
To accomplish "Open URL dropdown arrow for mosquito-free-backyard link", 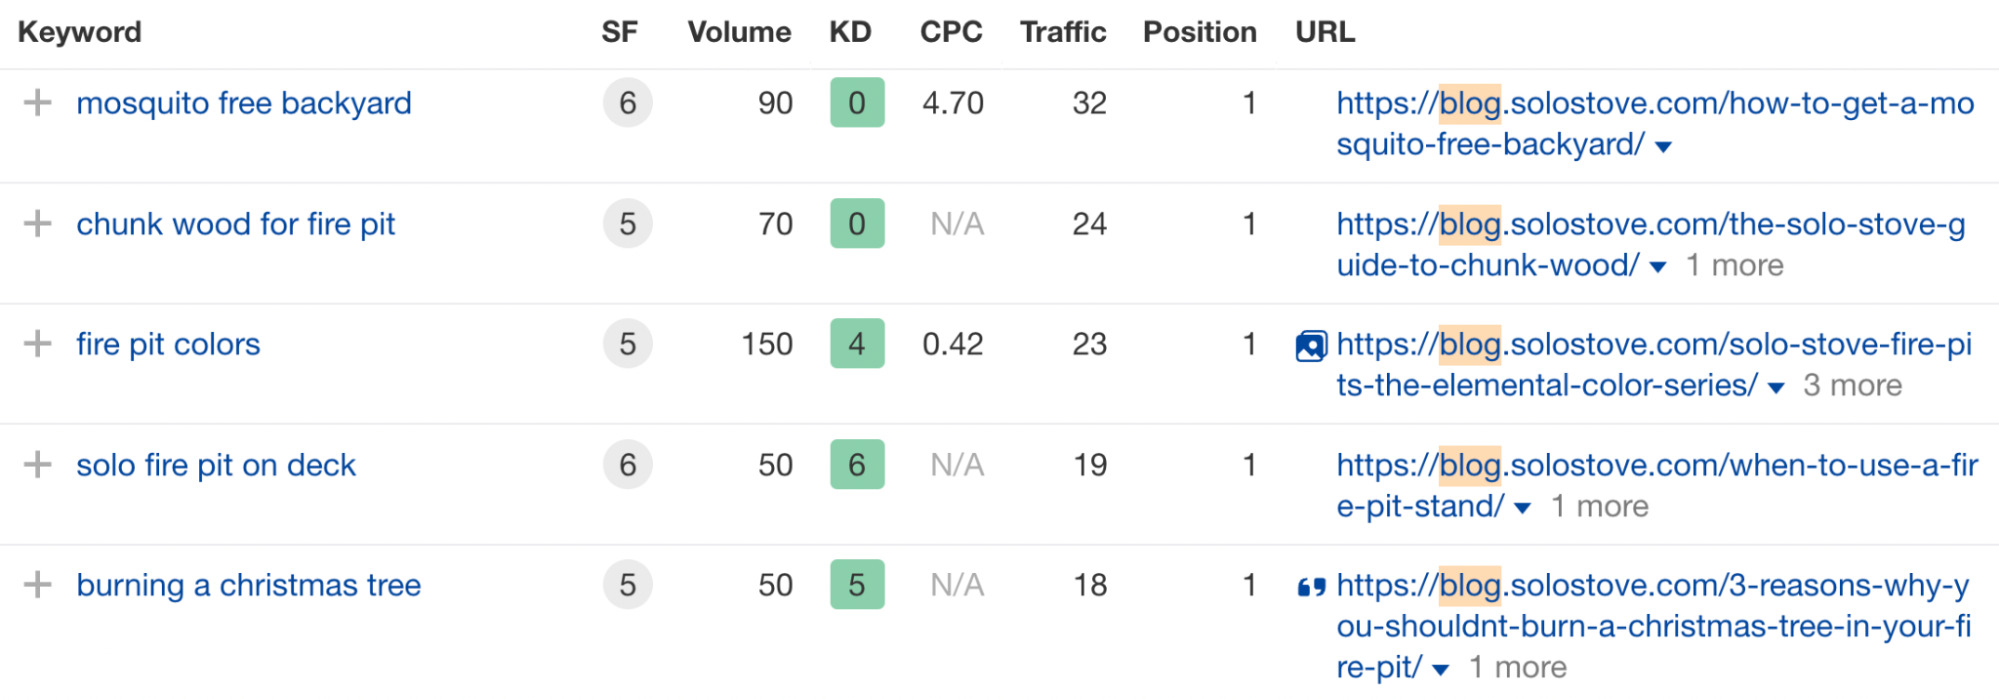I will [x=1664, y=147].
